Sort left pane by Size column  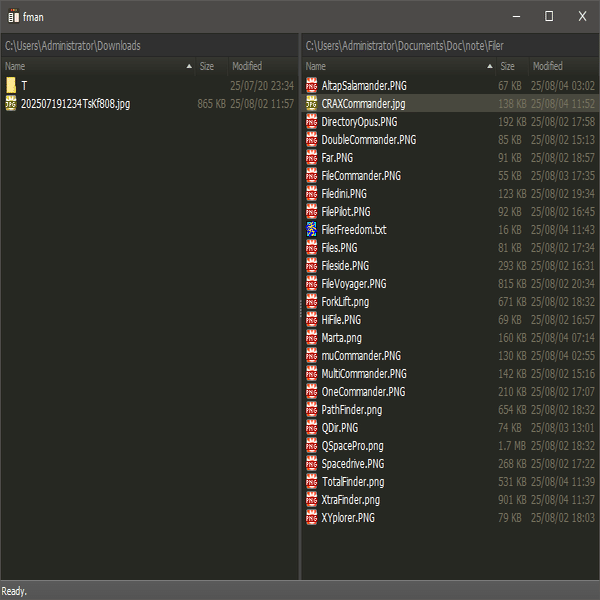pos(212,66)
